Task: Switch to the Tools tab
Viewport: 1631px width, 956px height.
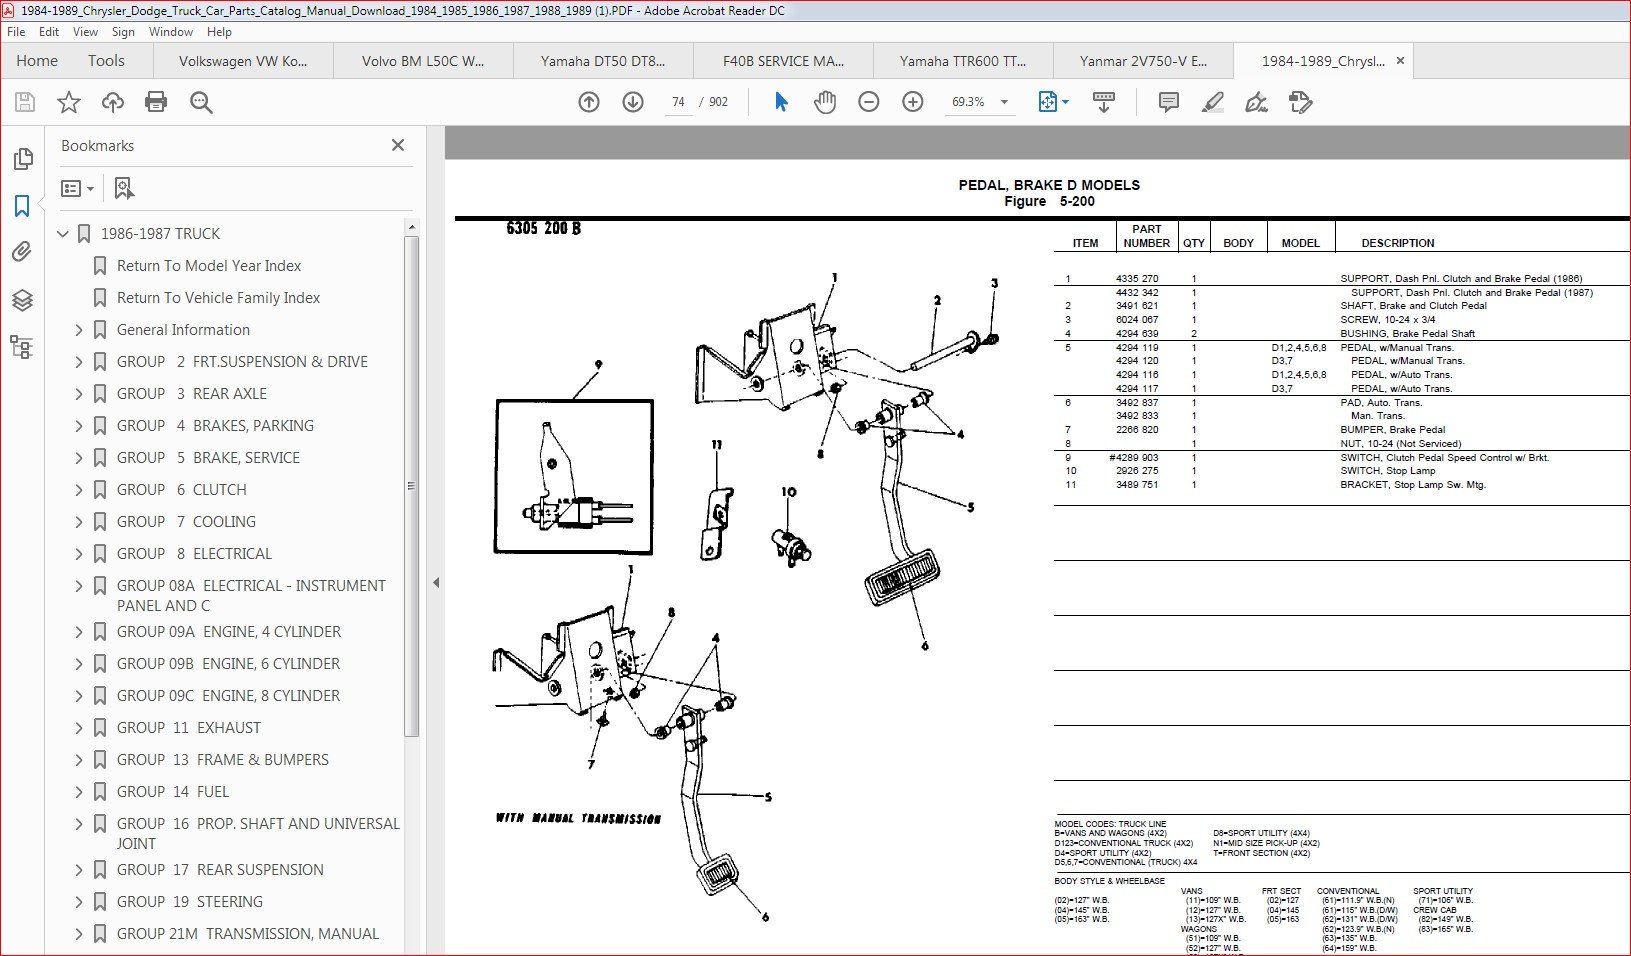Action: pos(106,61)
